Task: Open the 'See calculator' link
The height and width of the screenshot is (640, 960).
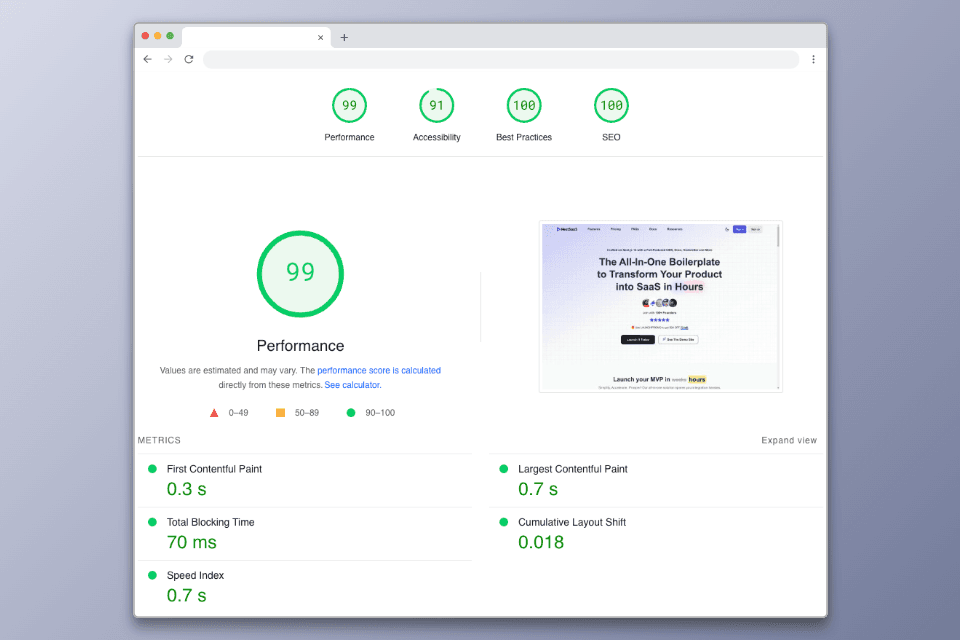Action: tap(352, 385)
